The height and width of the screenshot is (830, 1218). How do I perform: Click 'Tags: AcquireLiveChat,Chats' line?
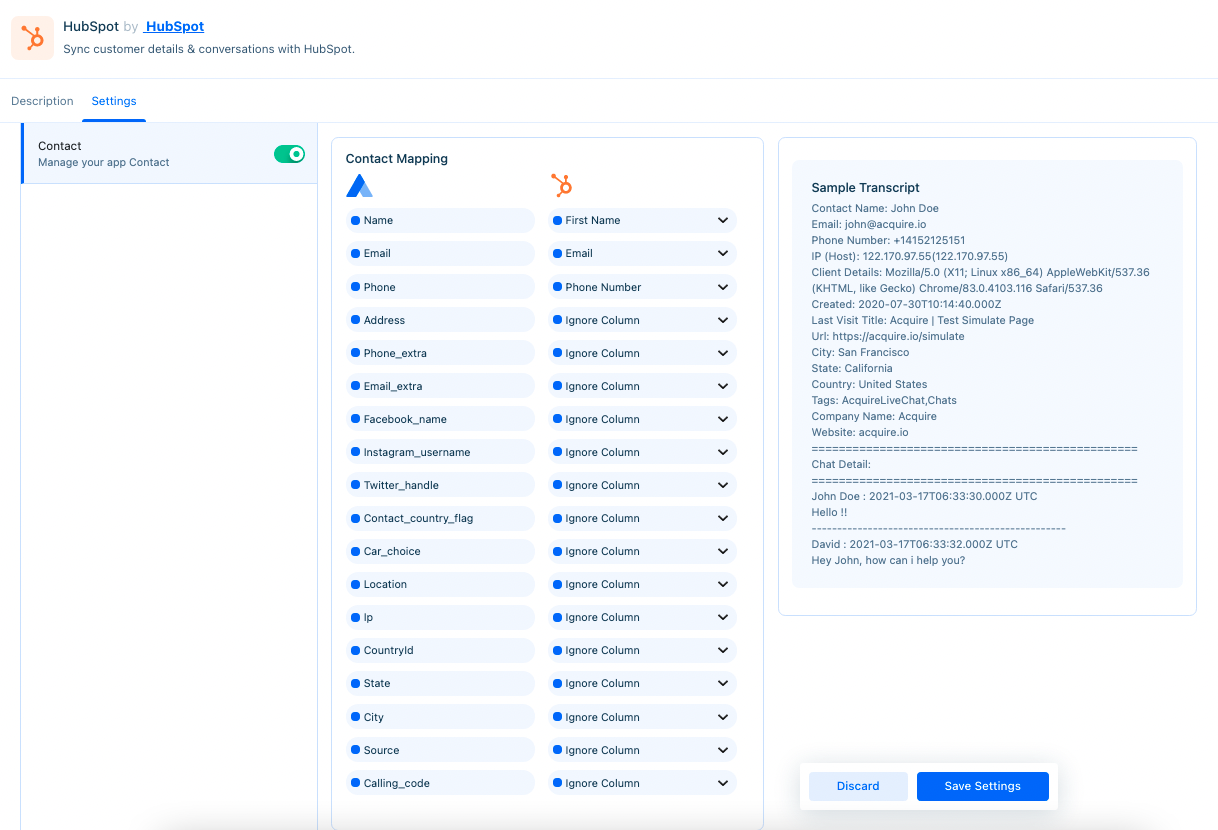pyautogui.click(x=885, y=400)
